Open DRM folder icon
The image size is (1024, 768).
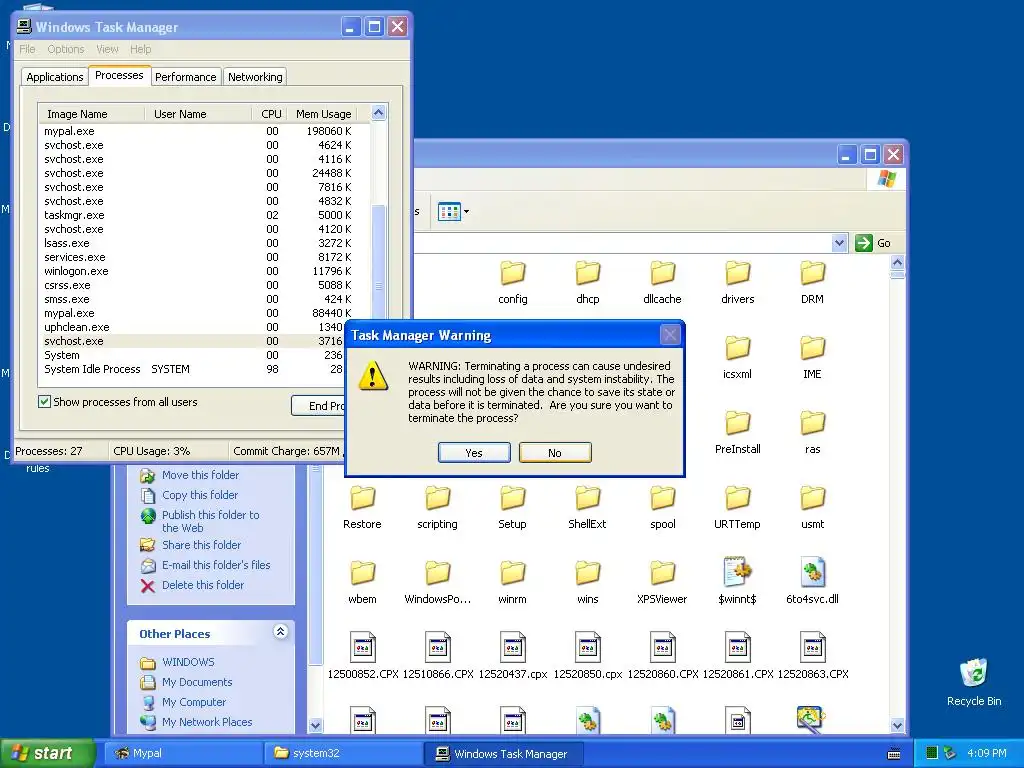[x=812, y=282]
